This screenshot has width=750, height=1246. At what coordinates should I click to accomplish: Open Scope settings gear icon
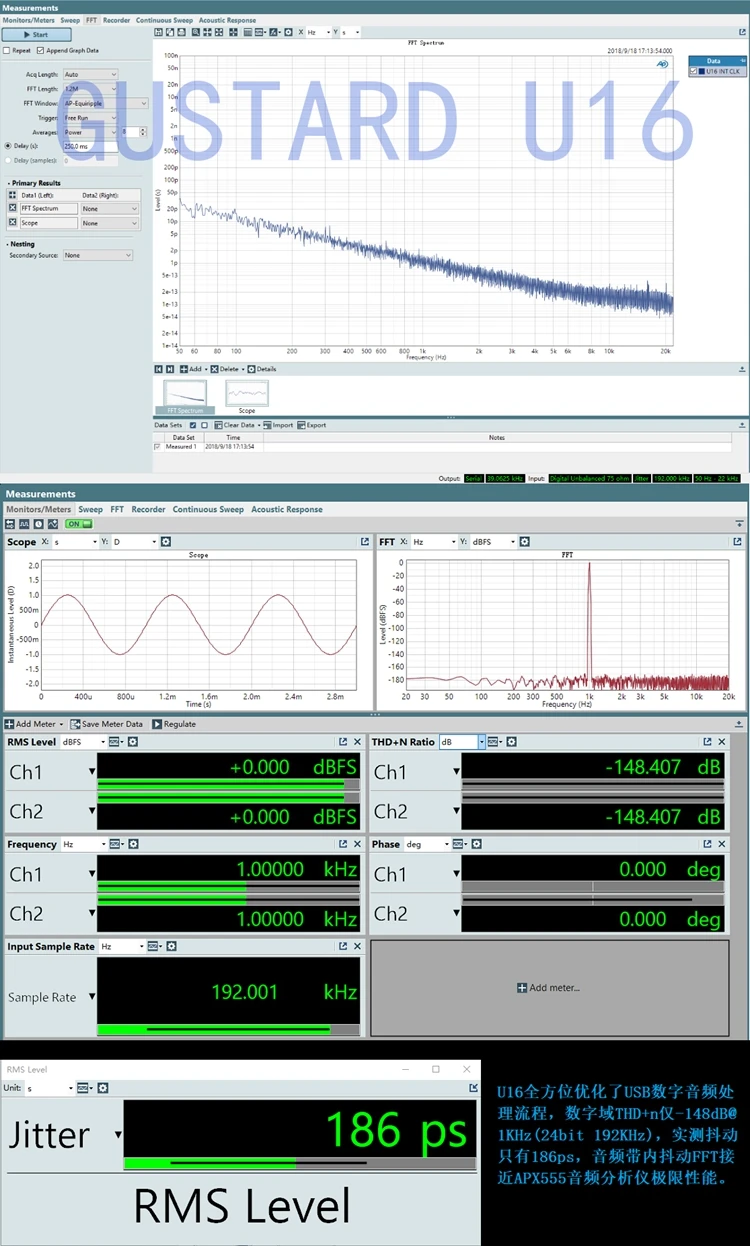tap(167, 542)
